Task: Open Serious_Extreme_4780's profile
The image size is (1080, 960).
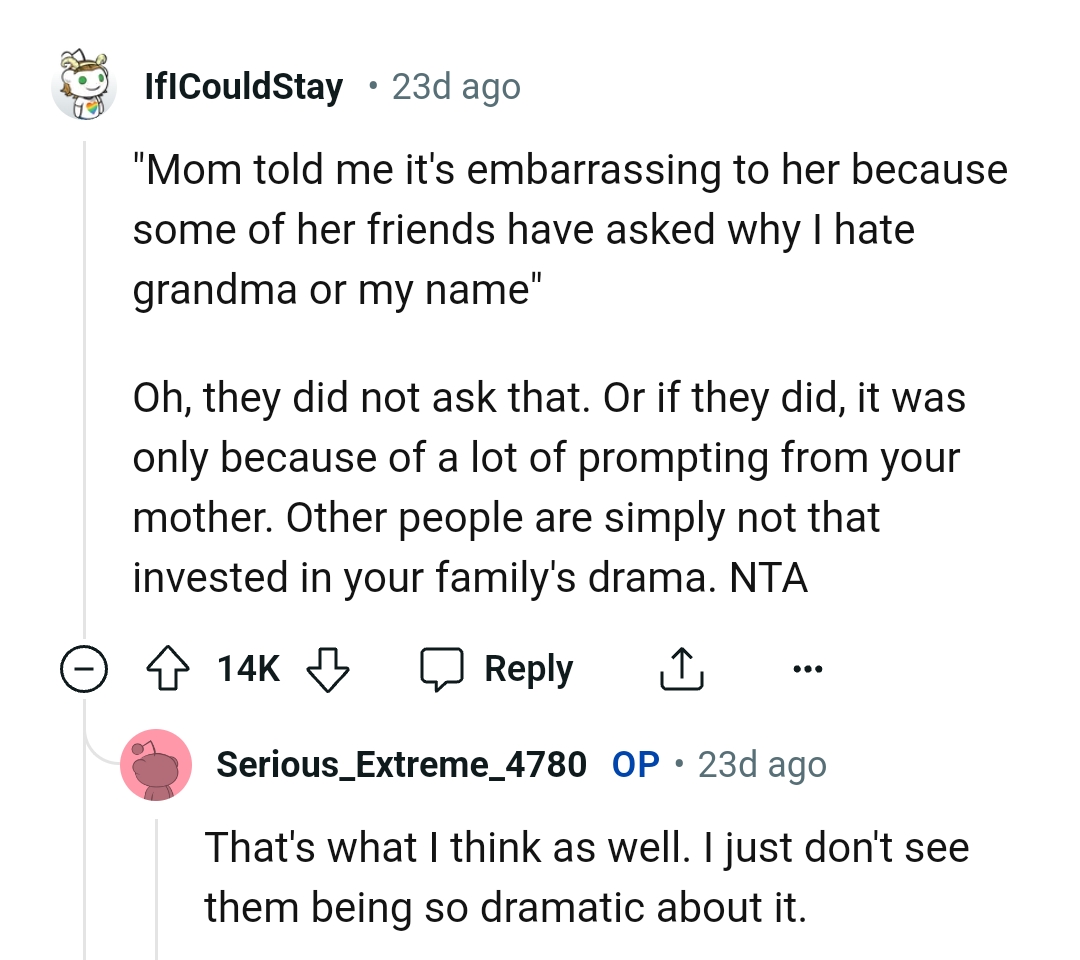Action: coord(401,764)
